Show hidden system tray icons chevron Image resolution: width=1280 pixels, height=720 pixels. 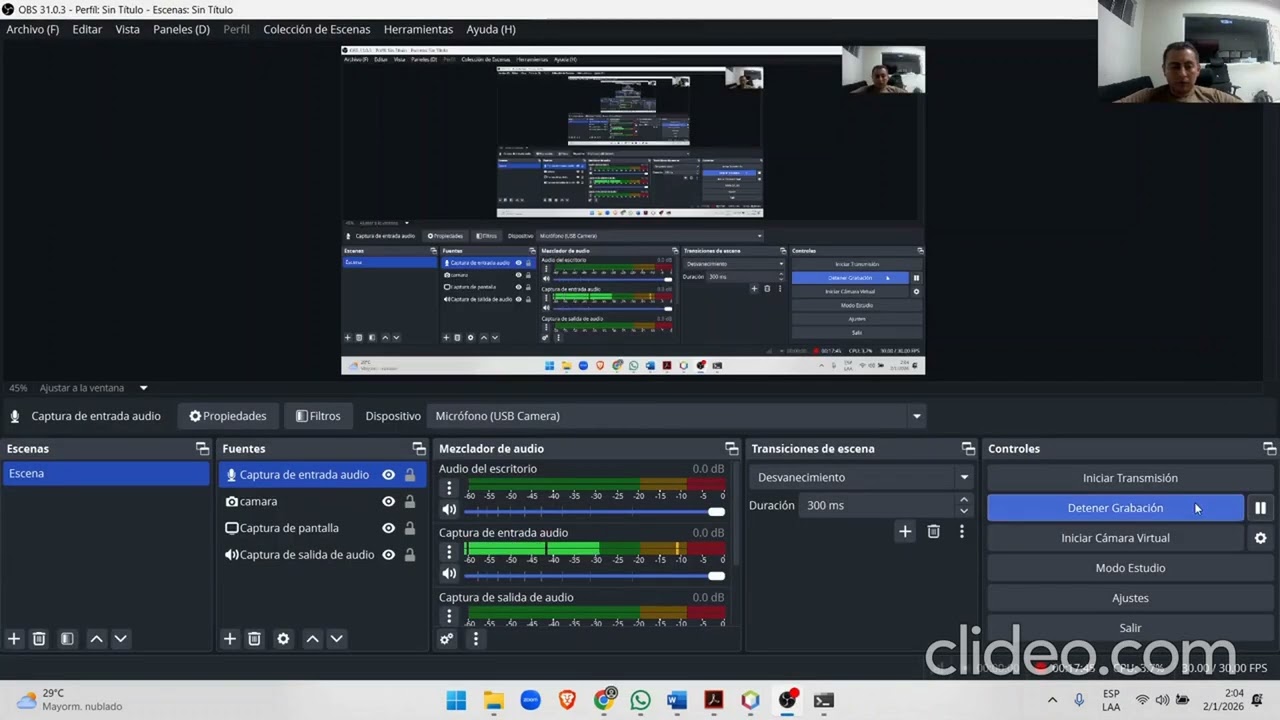1052,700
